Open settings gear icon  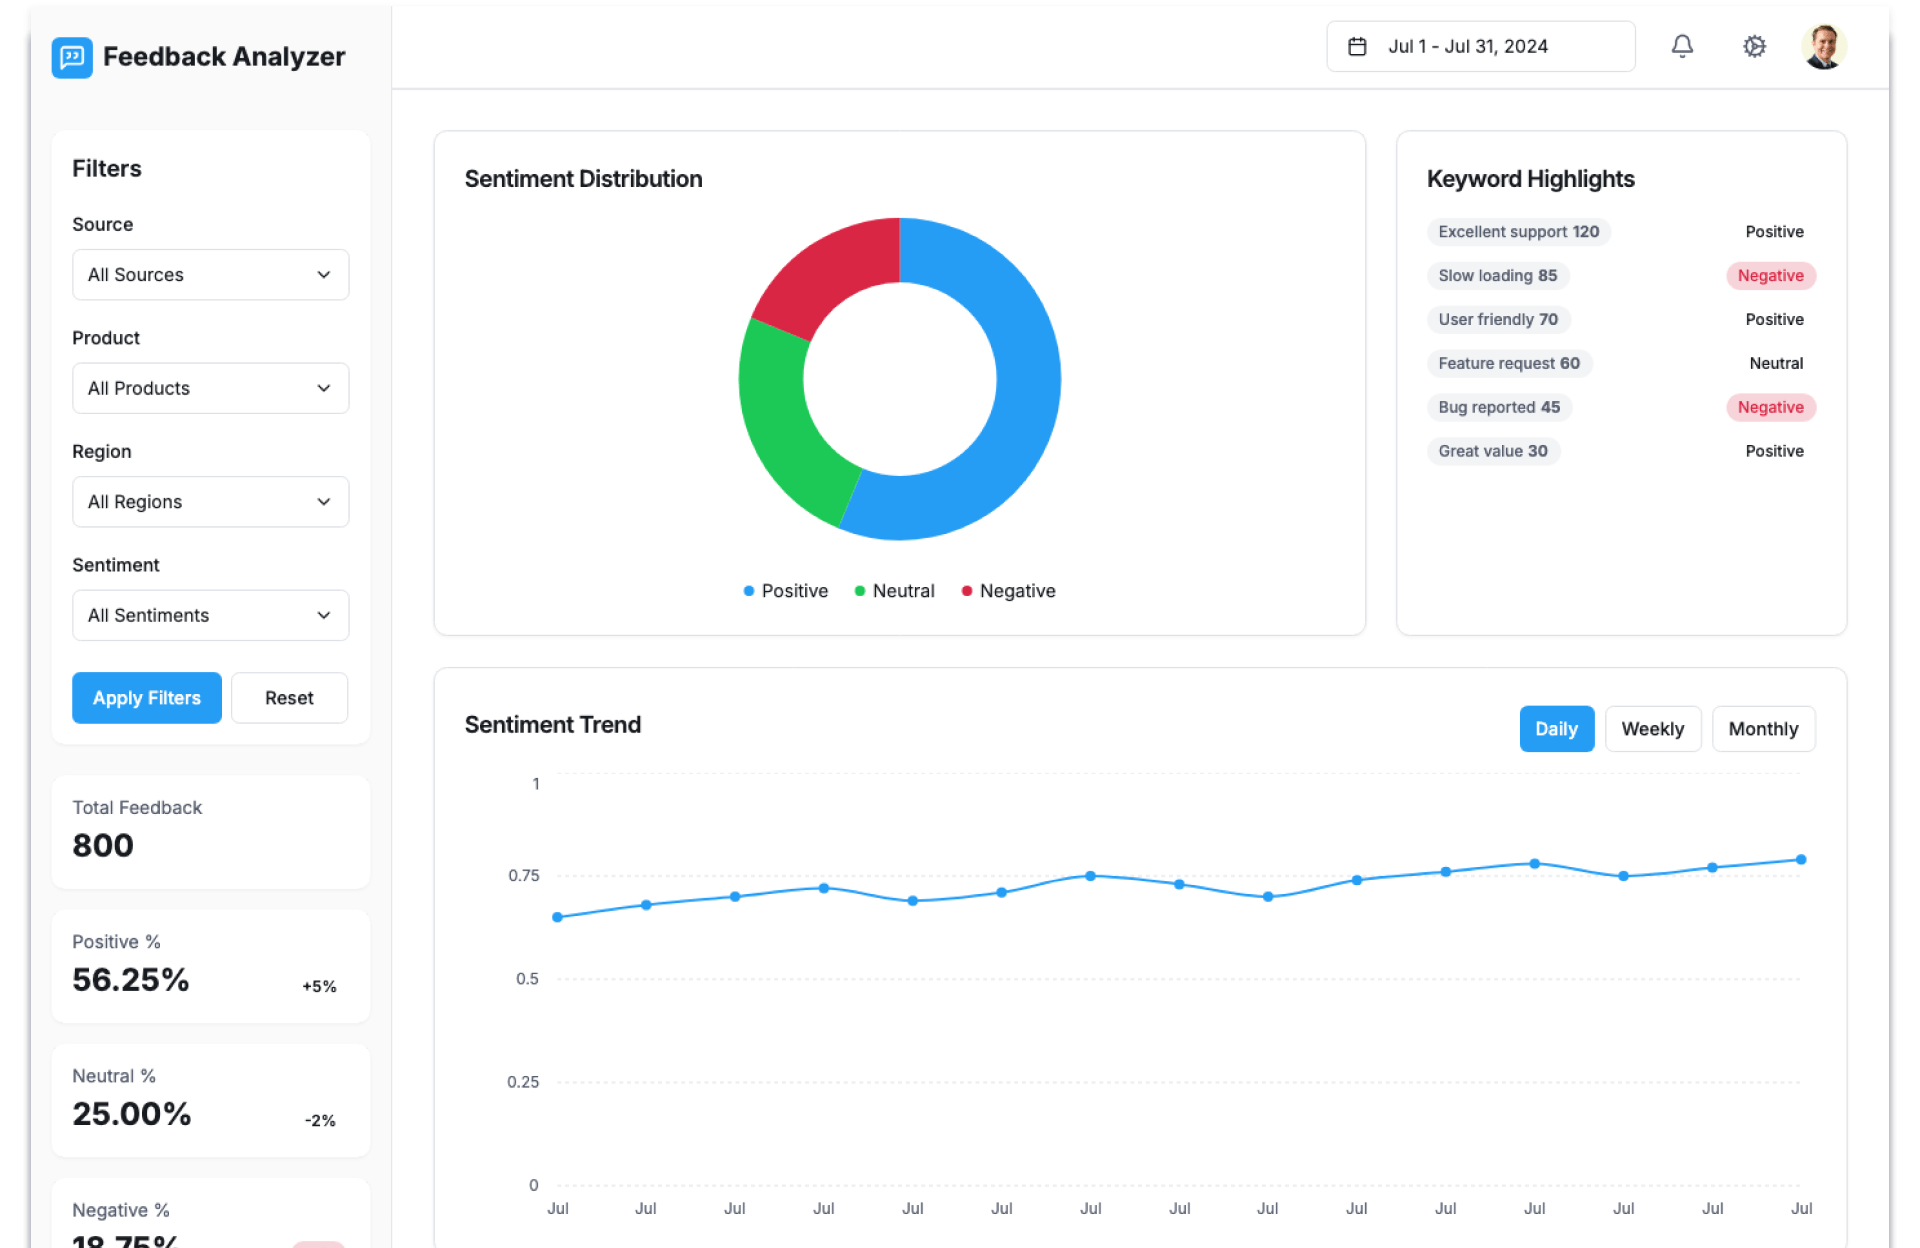coord(1754,46)
